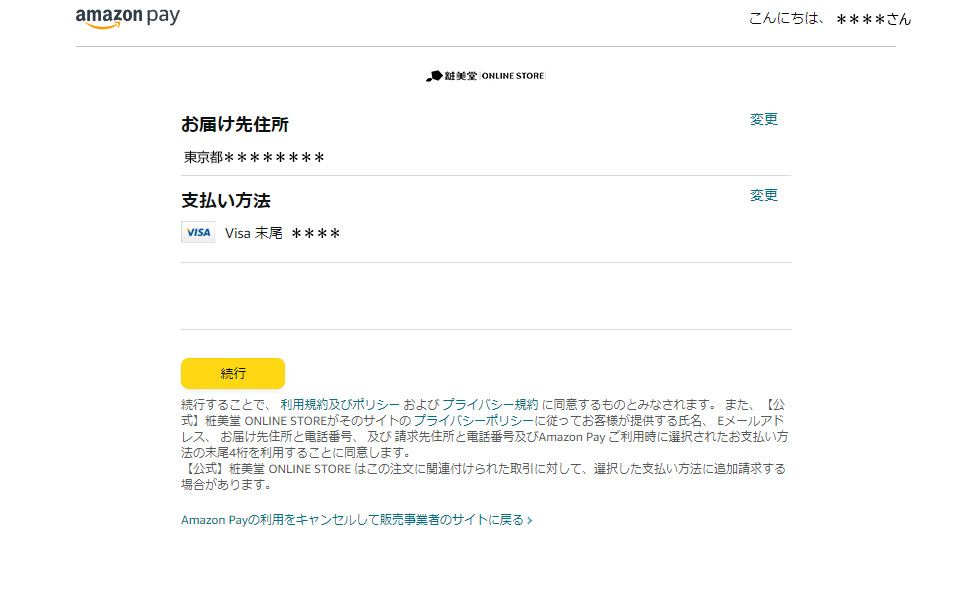The image size is (956, 598).
Task: Open the プライバシー規約 link
Action: pyautogui.click(x=490, y=404)
